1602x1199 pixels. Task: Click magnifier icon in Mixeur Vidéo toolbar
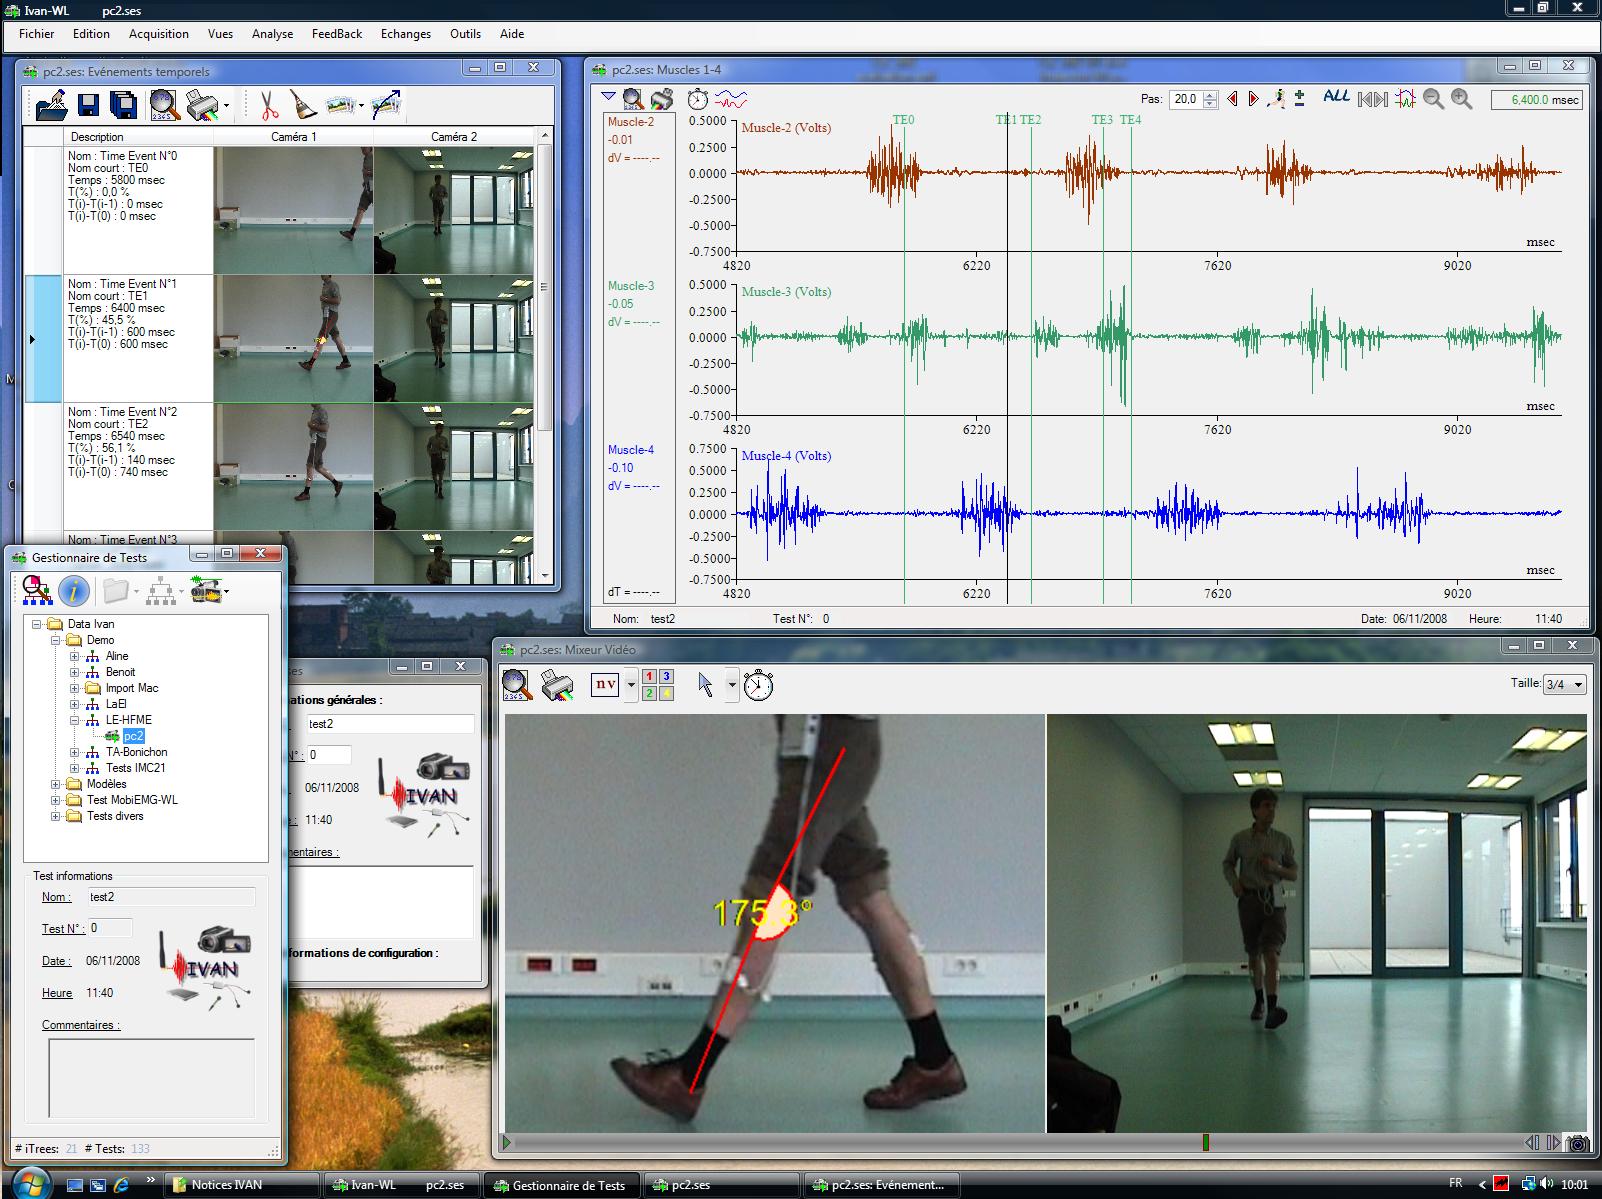[x=516, y=685]
